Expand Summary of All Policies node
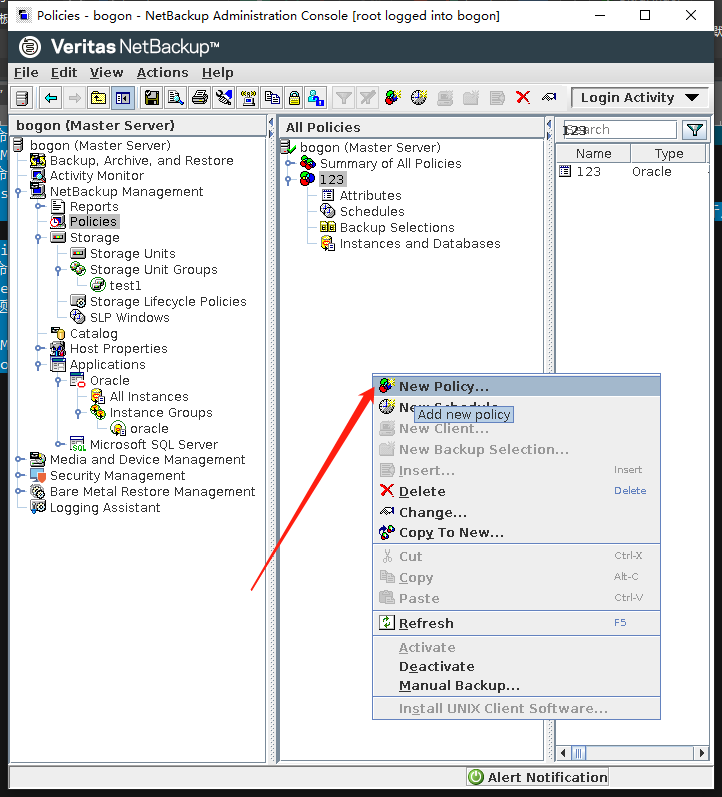Viewport: 722px width, 797px height. pyautogui.click(x=289, y=163)
